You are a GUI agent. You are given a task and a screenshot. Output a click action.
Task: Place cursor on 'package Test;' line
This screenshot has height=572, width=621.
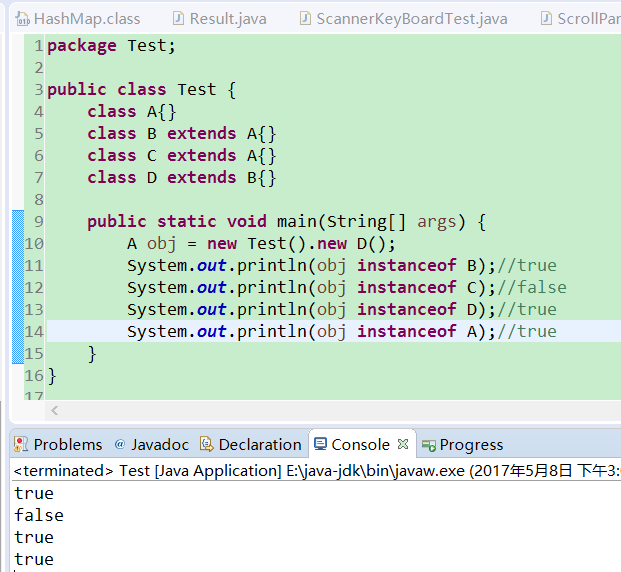[x=111, y=46]
